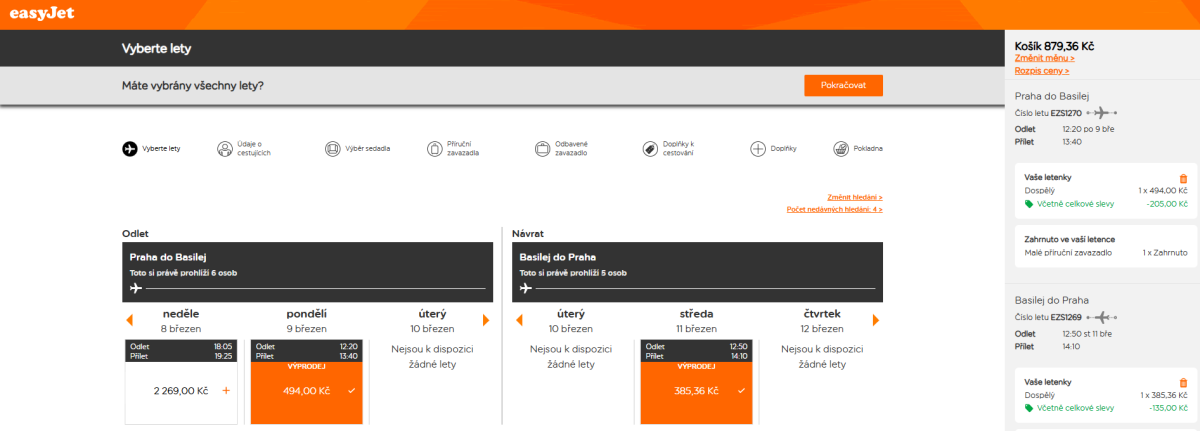Remove Basilej do Praha ticket via trash icon

1183,383
